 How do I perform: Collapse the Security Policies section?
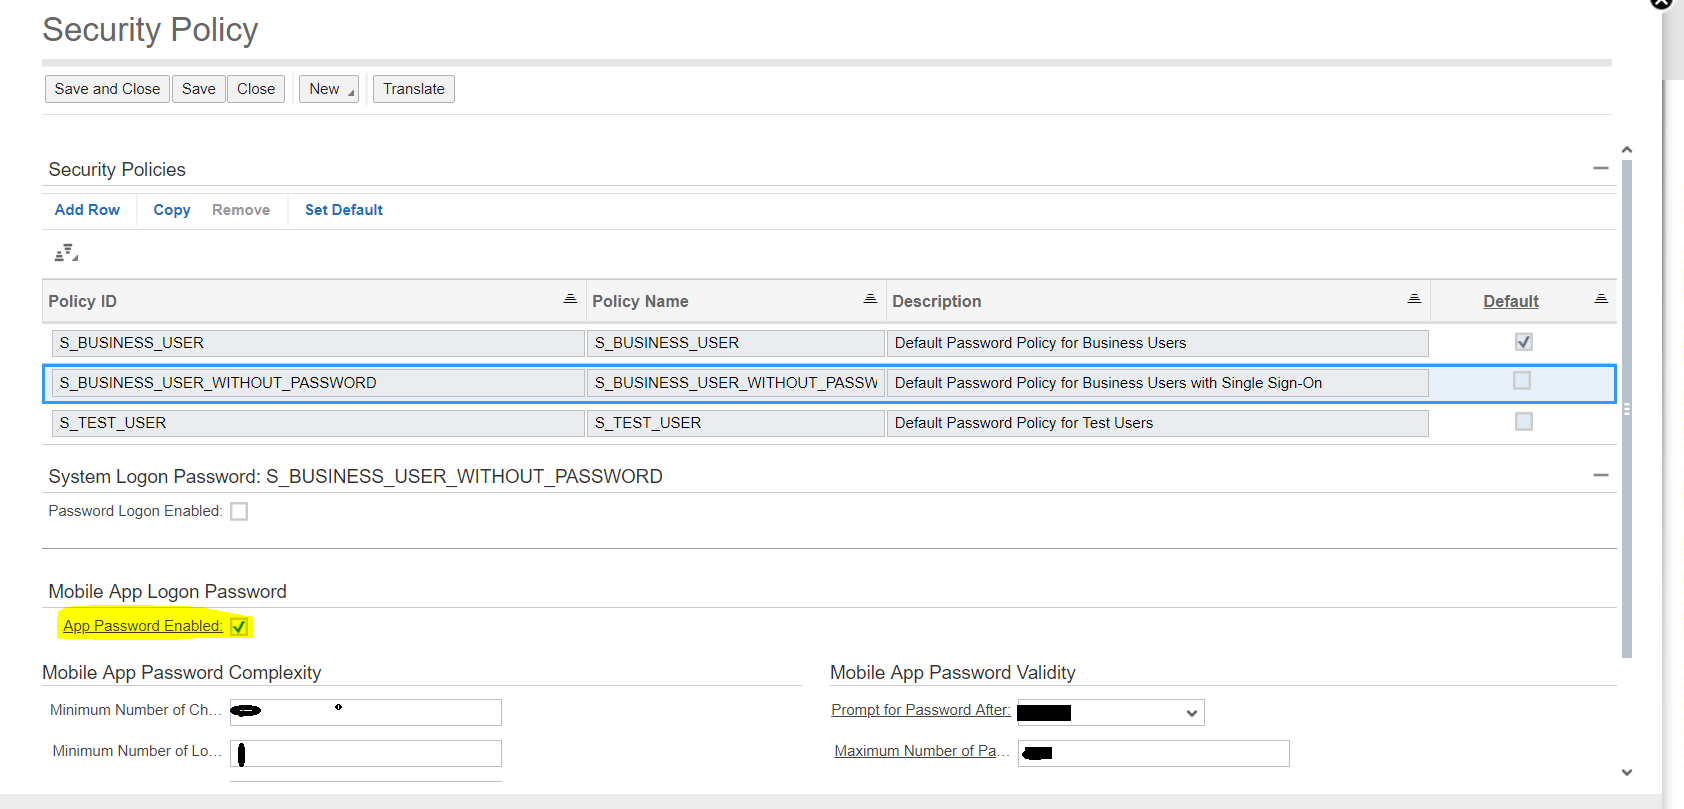1601,169
